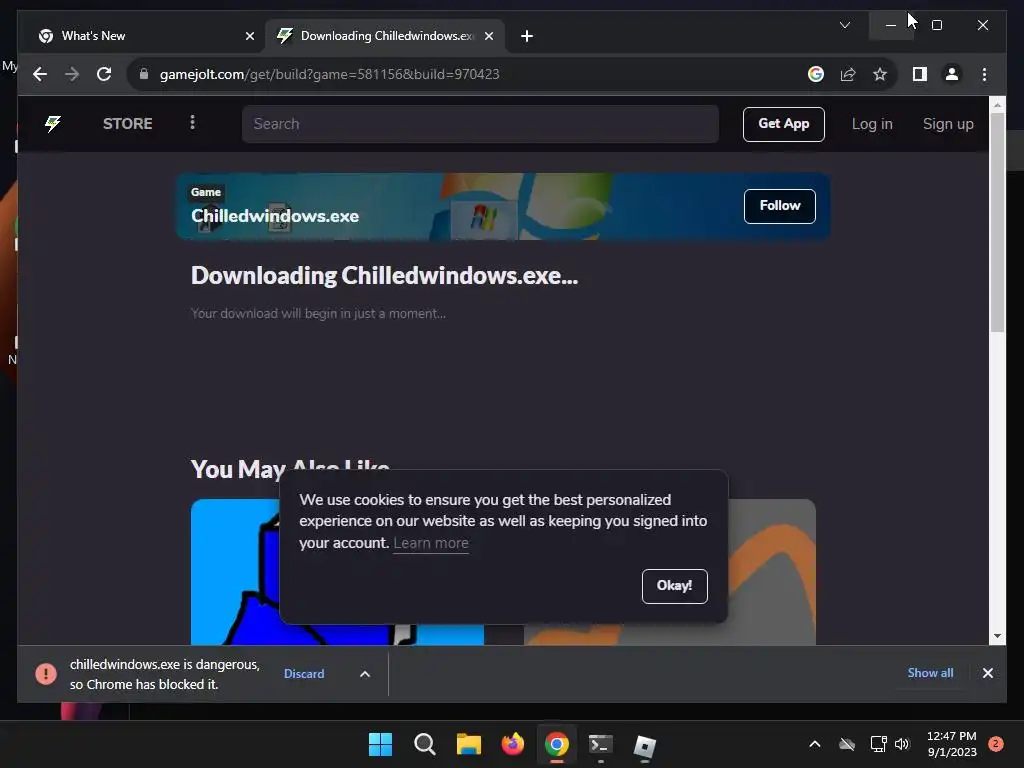Switch to the What's New tab
The height and width of the screenshot is (768, 1024).
146,36
